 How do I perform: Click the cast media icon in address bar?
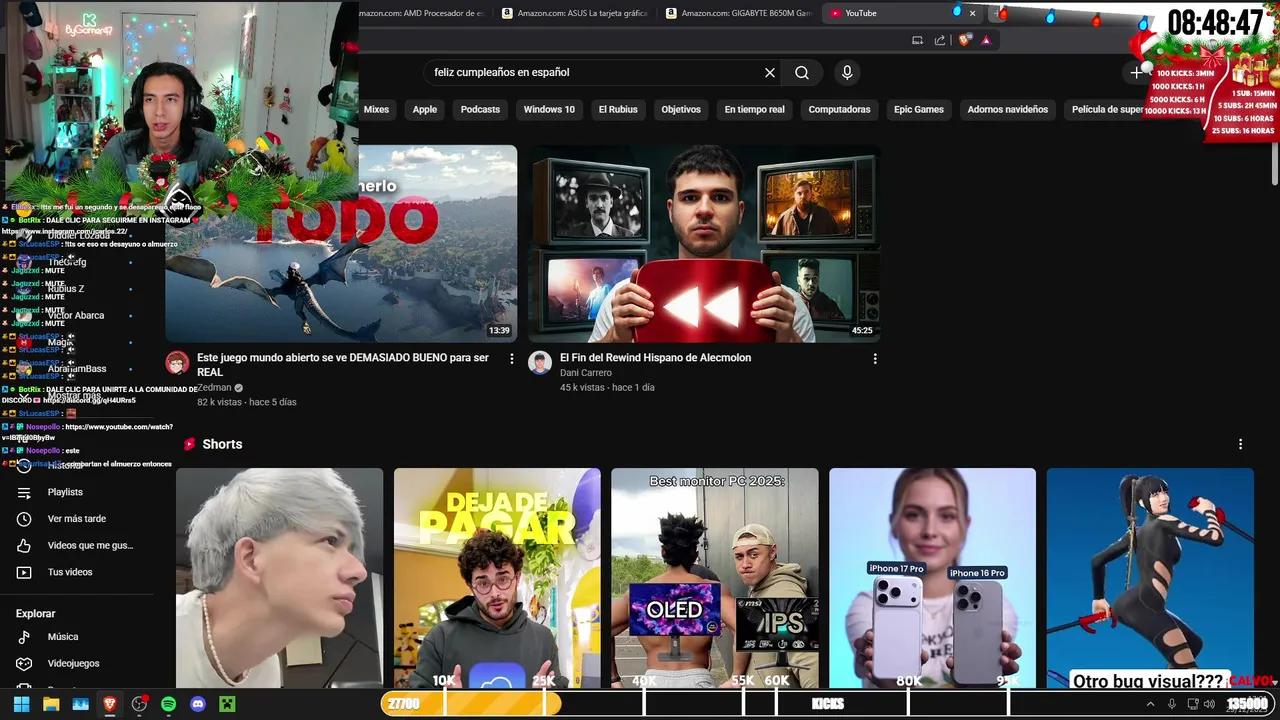[917, 40]
